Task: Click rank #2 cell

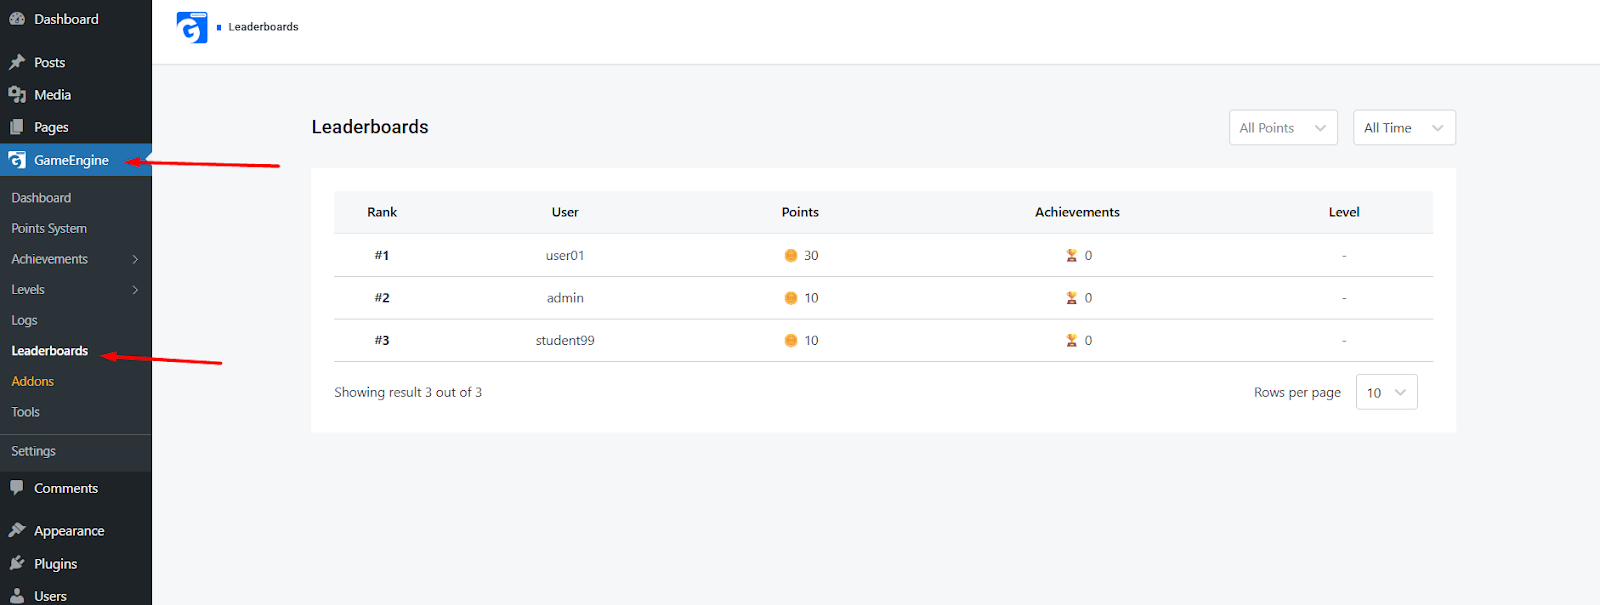Action: tap(382, 298)
